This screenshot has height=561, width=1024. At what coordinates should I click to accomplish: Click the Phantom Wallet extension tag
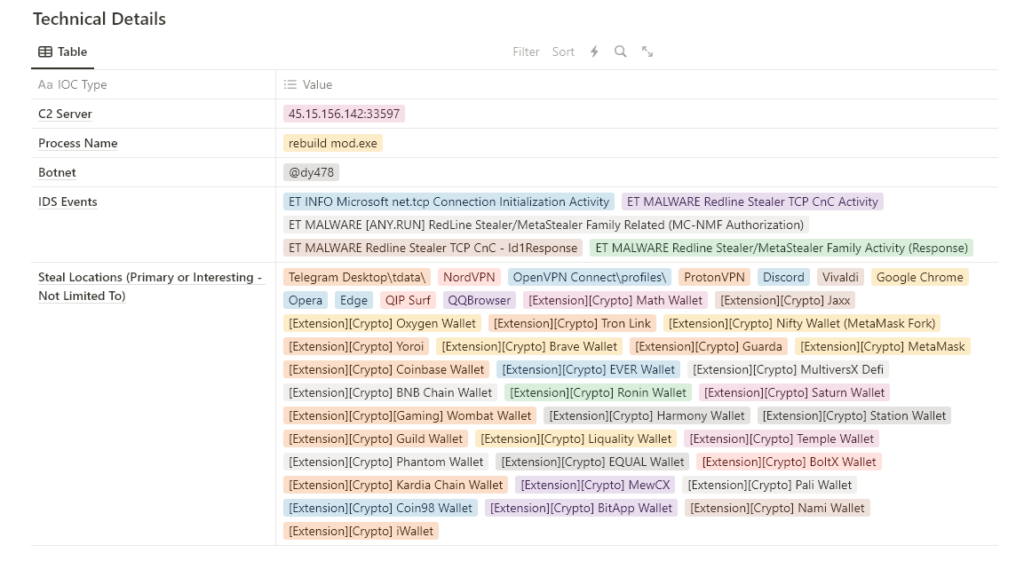click(386, 462)
